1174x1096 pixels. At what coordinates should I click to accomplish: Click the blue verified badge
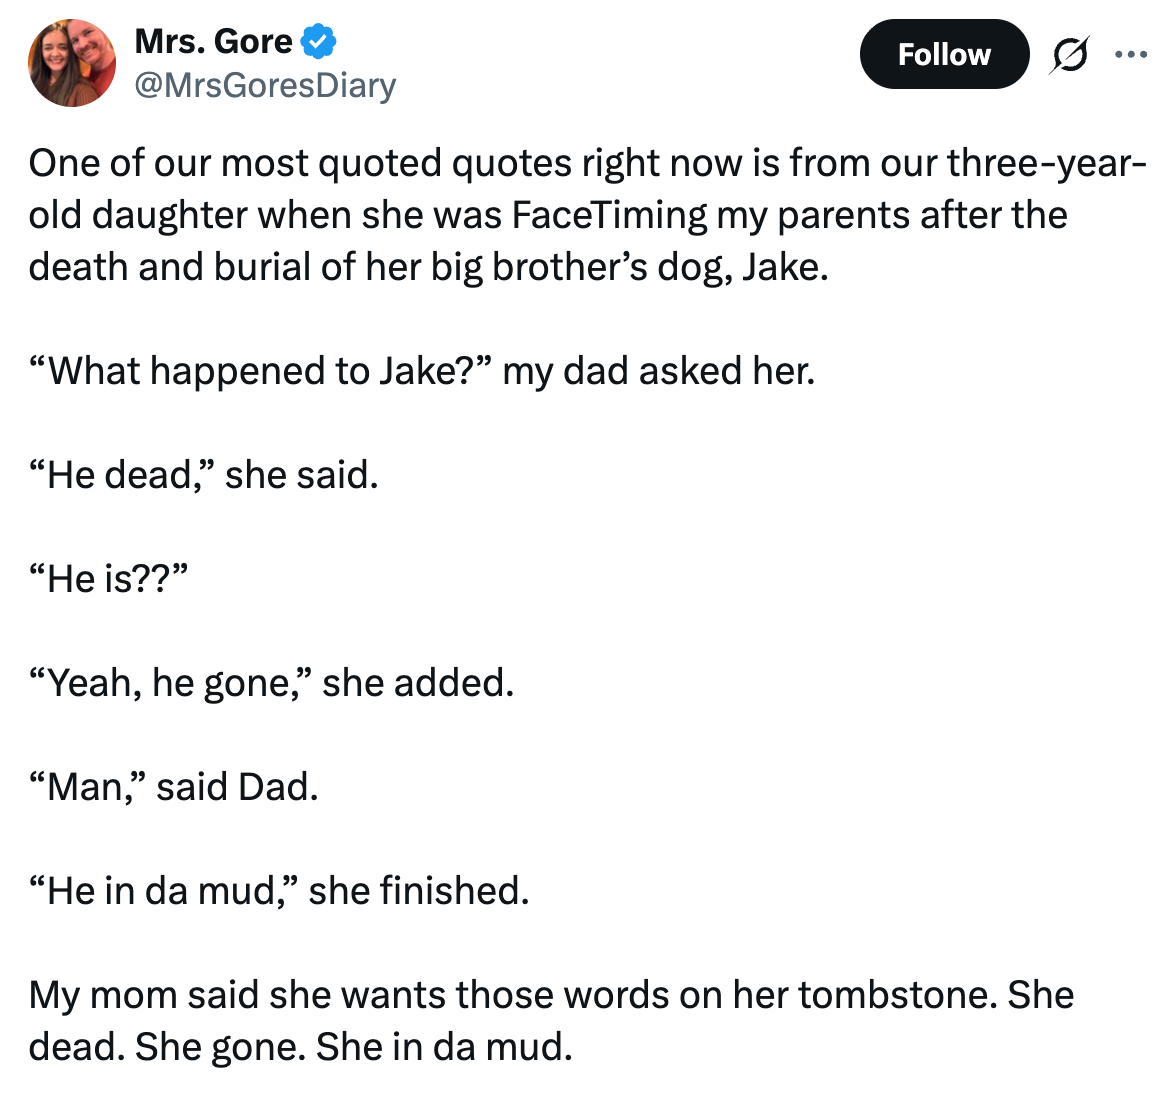pos(319,42)
